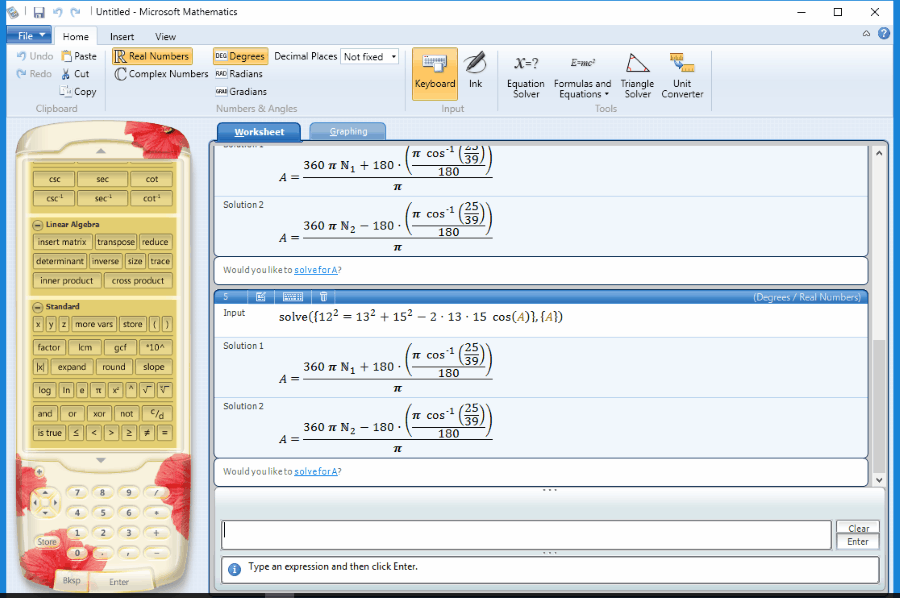900x598 pixels.
Task: Select the Worksheet tab
Action: click(259, 131)
